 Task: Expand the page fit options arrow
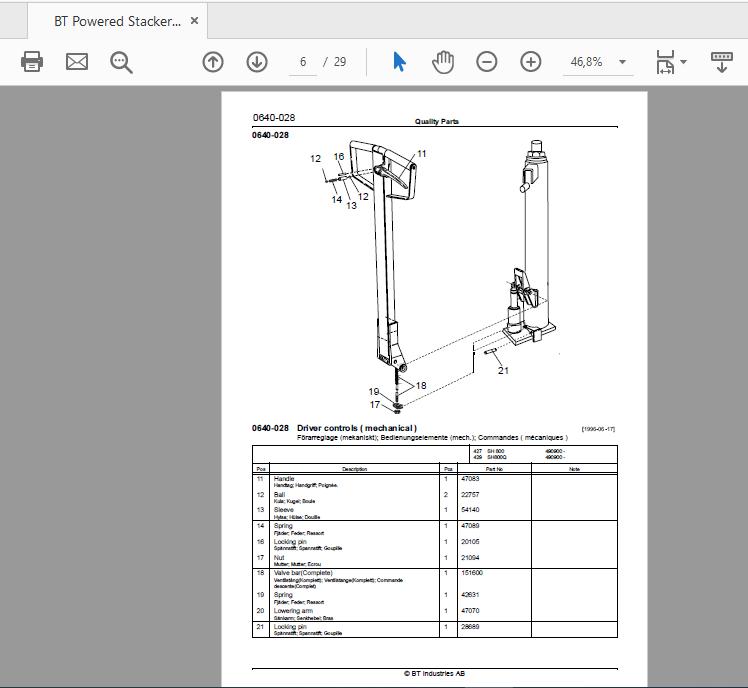point(683,62)
